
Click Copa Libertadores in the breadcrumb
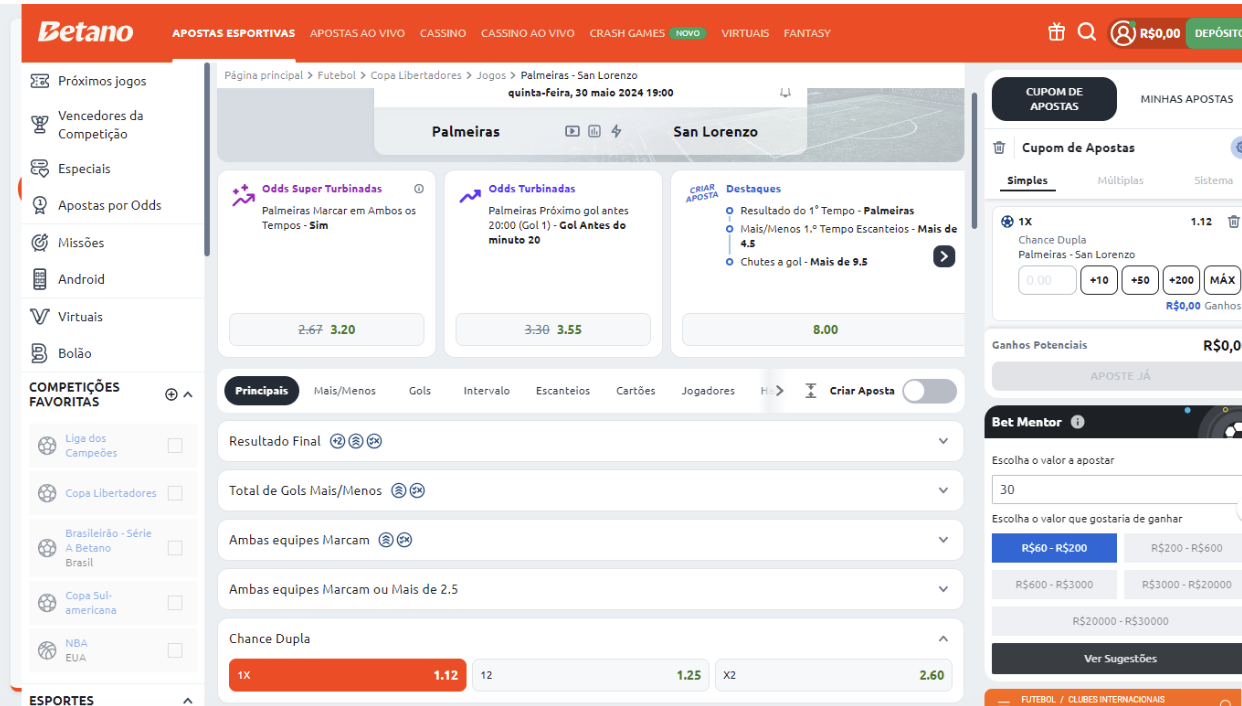tap(416, 76)
